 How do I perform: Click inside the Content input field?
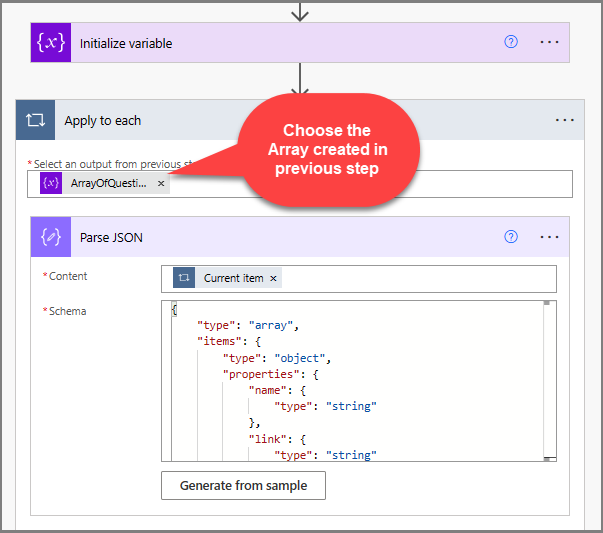420,278
